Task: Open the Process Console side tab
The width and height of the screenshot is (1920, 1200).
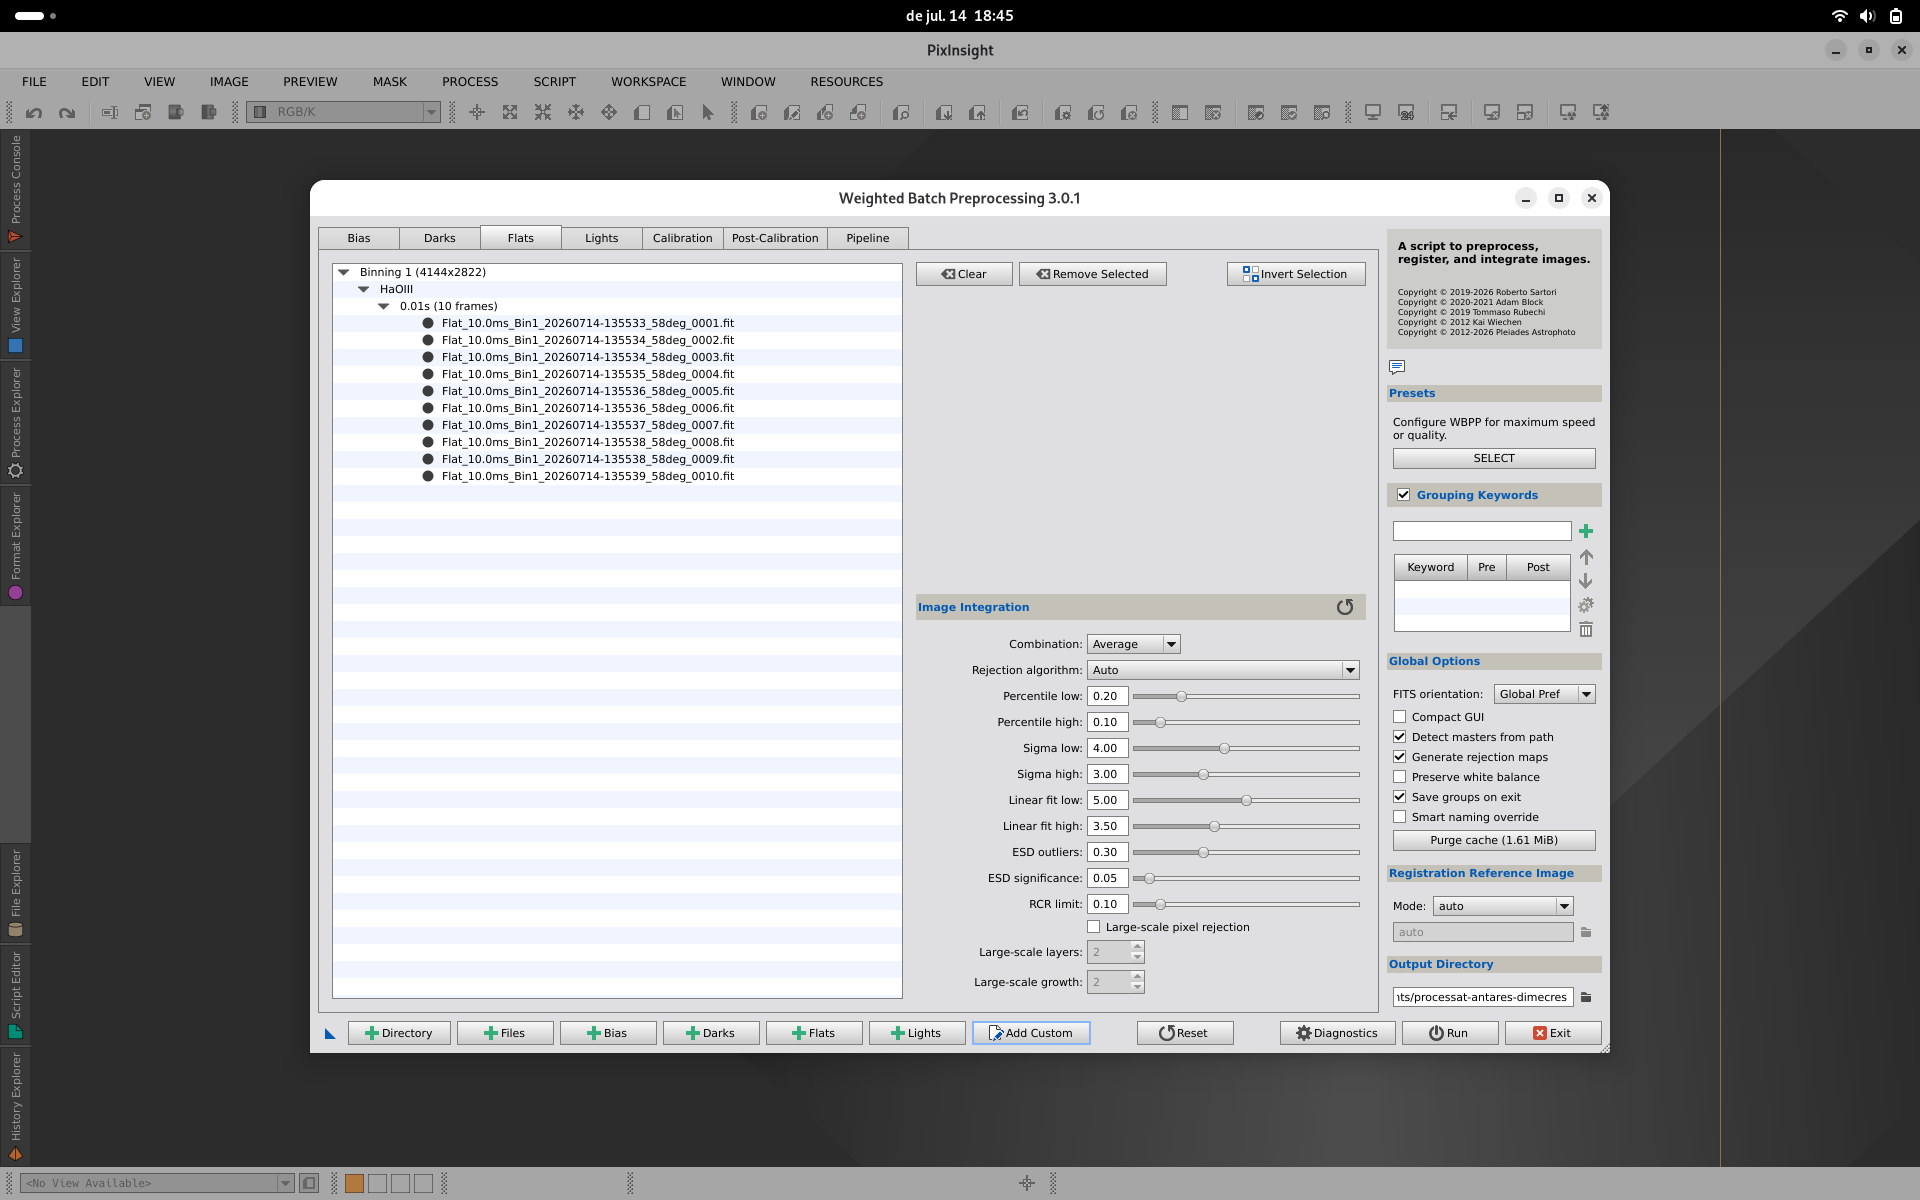Action: [15, 189]
